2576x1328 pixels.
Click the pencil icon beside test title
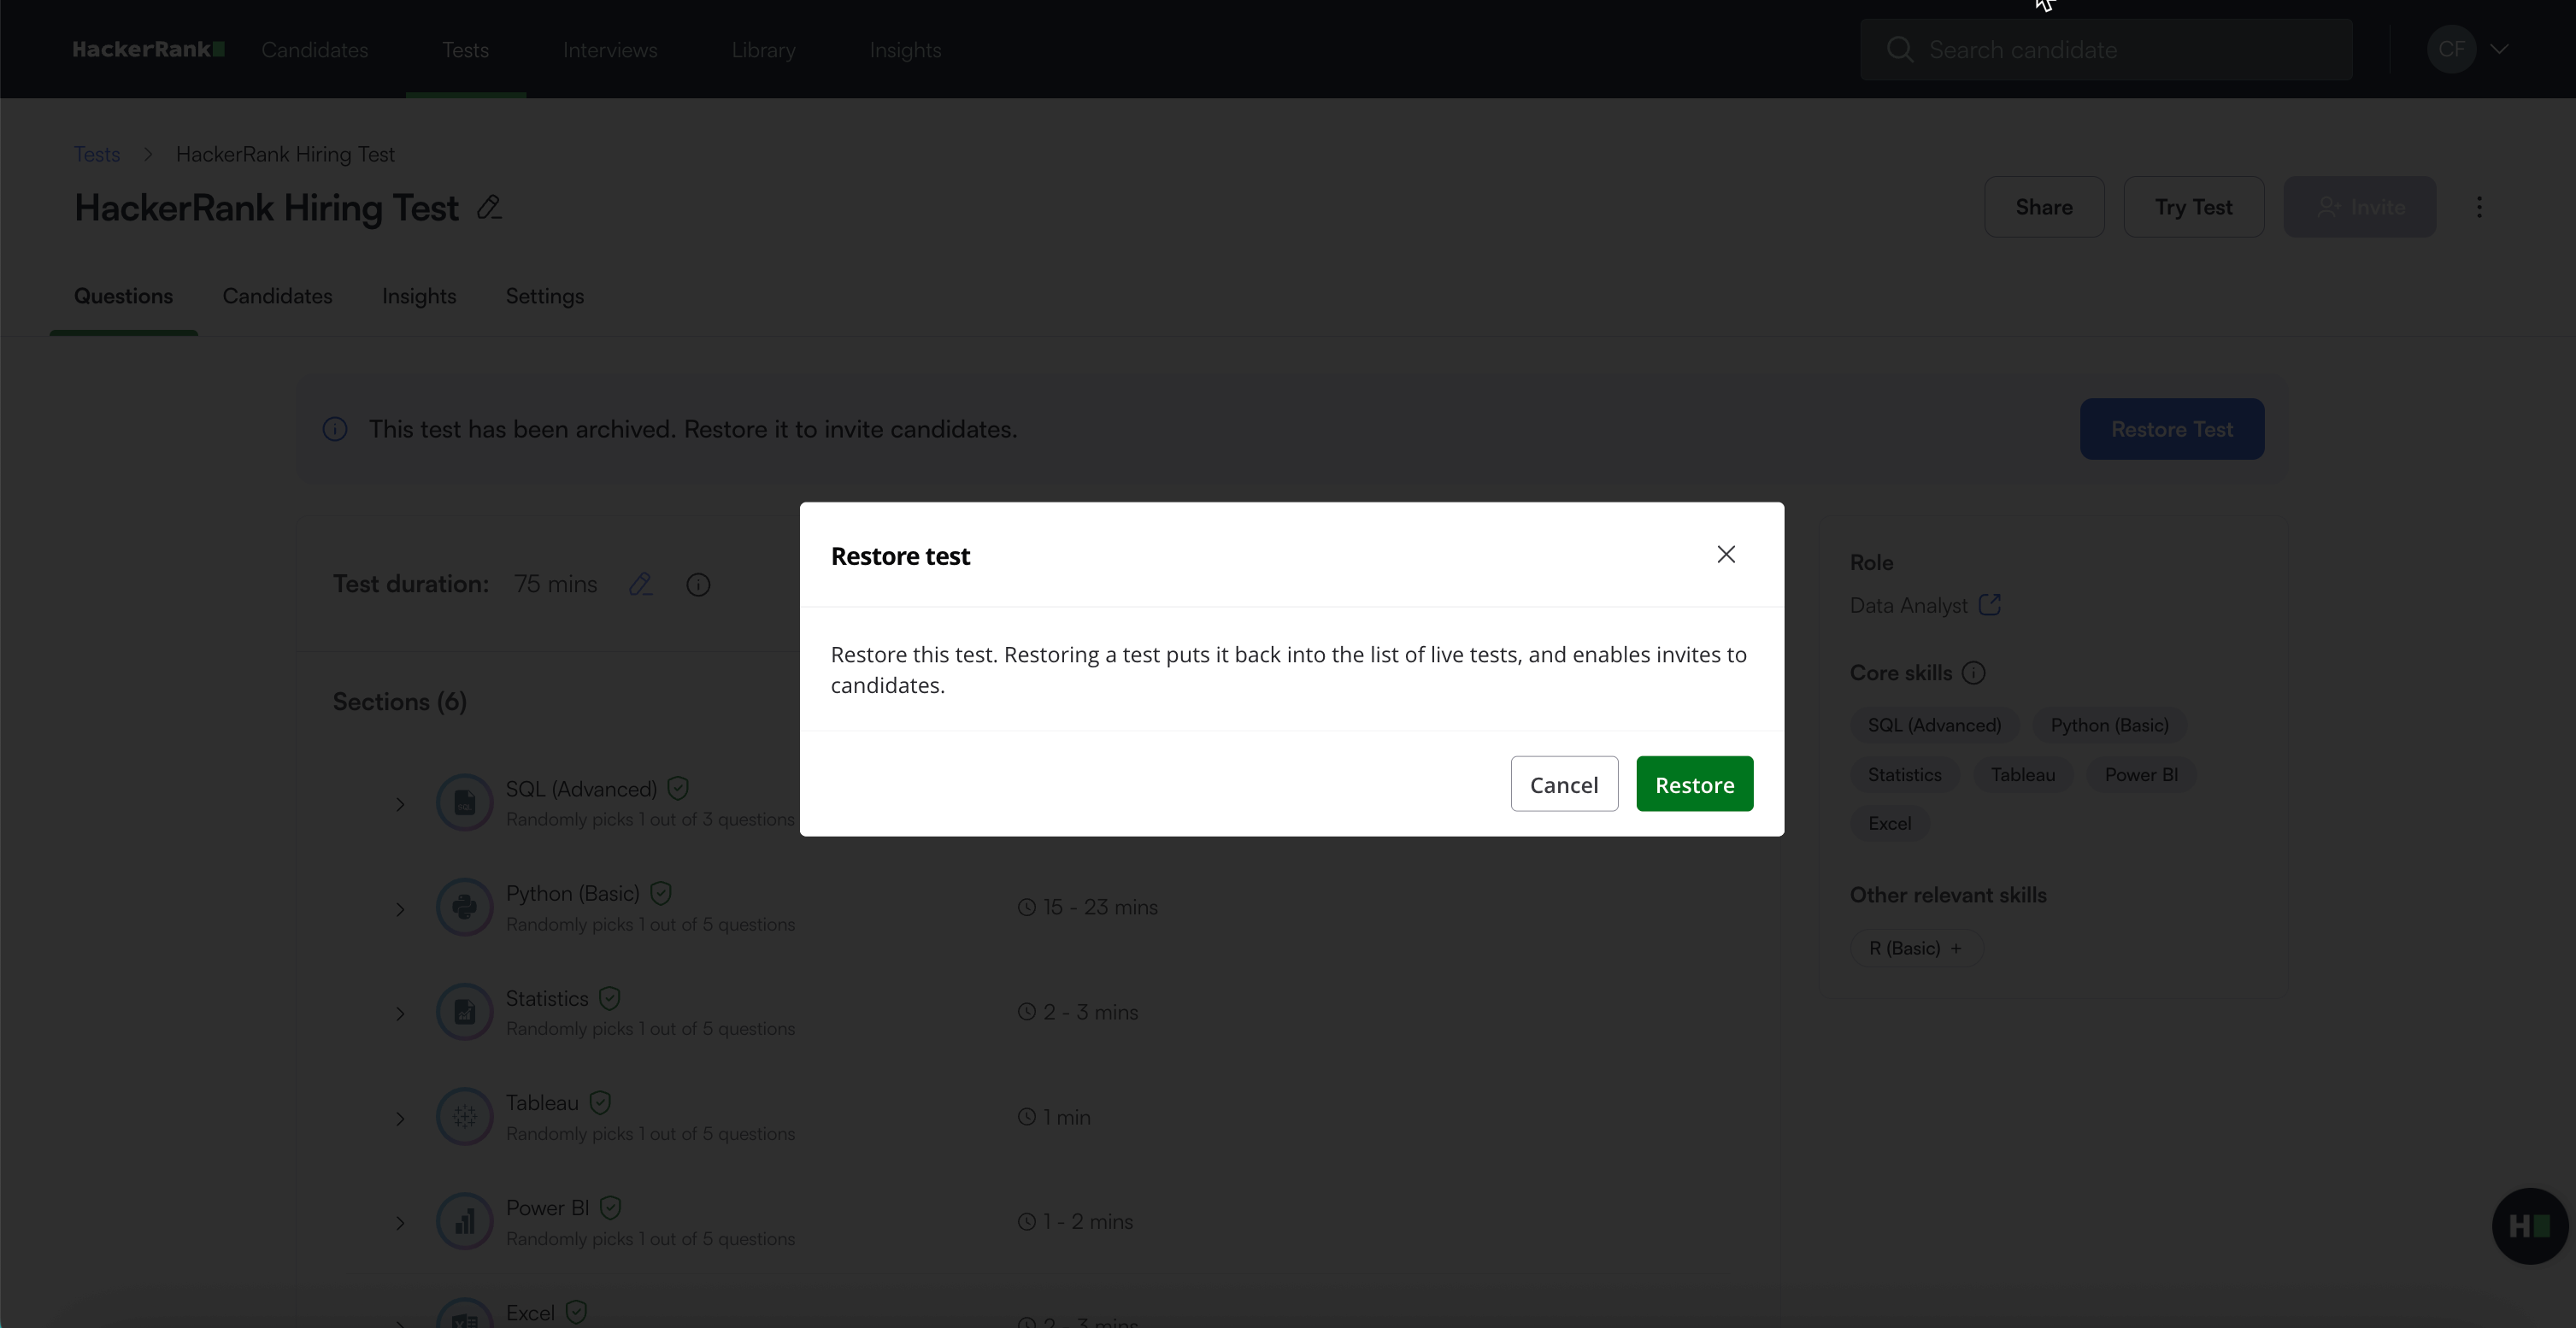489,207
